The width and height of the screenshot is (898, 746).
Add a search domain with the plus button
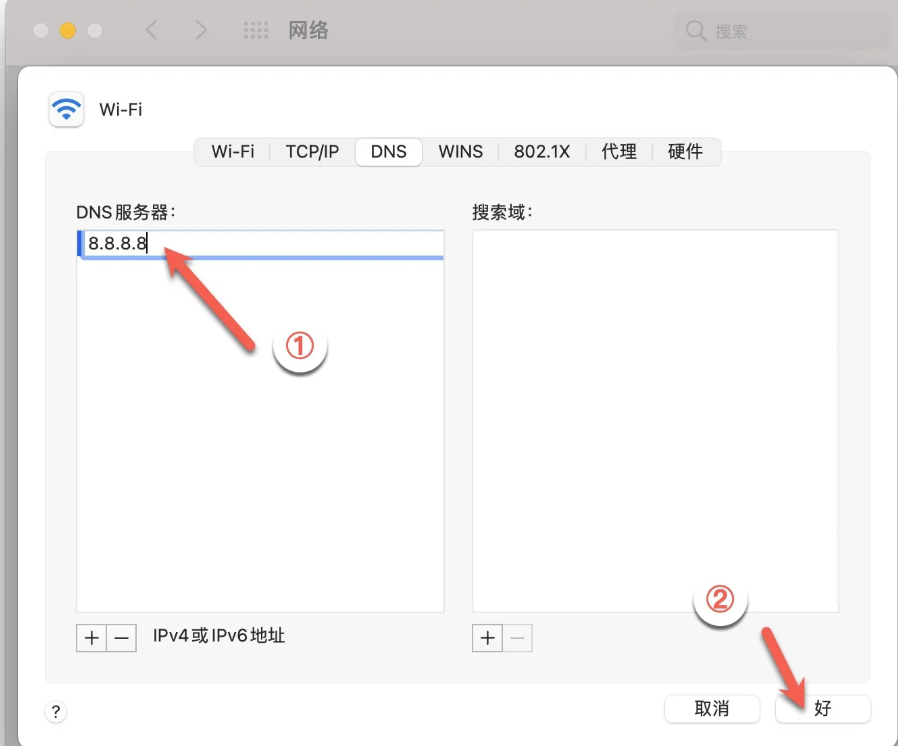pos(488,638)
